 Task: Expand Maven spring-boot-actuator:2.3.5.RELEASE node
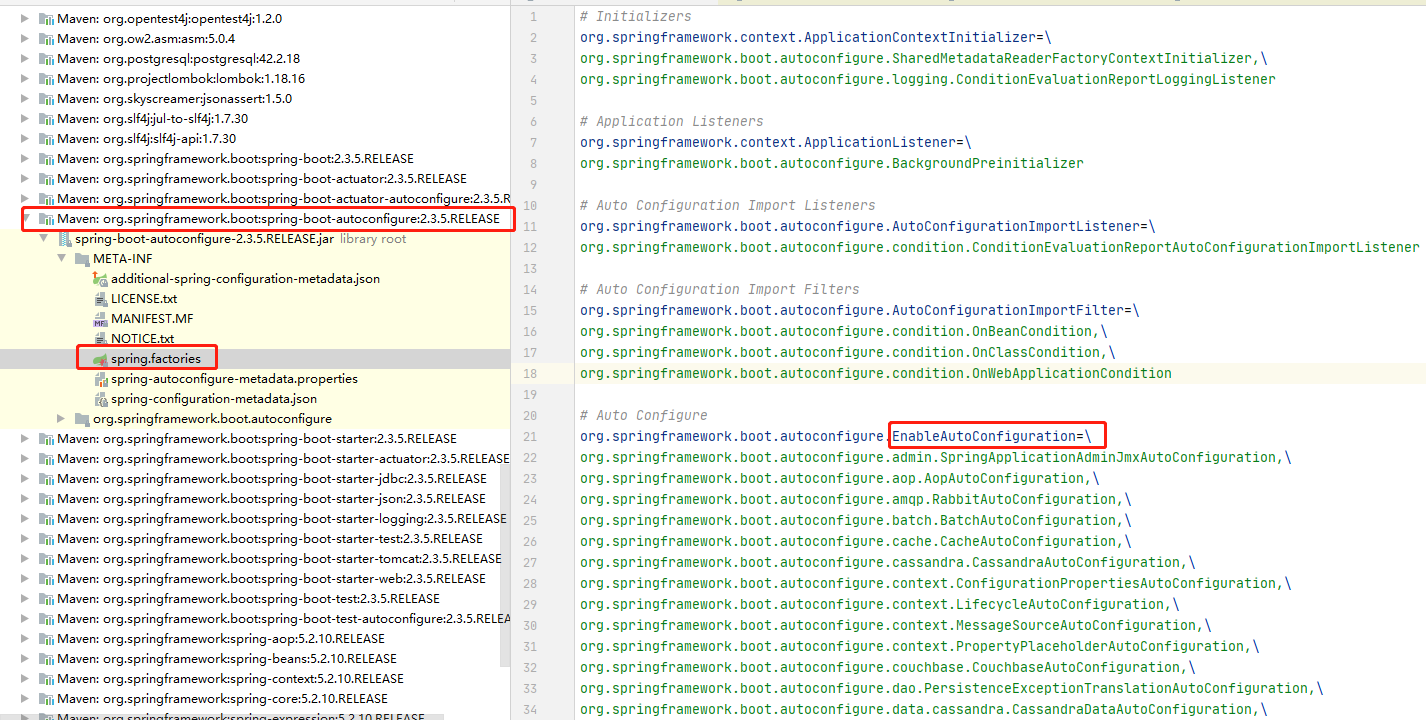[26, 179]
